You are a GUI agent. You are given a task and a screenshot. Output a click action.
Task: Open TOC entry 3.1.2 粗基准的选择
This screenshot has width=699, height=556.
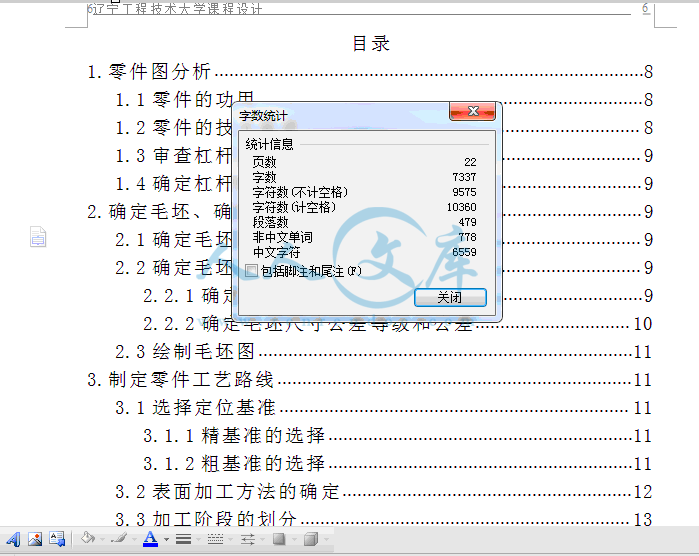point(398,464)
